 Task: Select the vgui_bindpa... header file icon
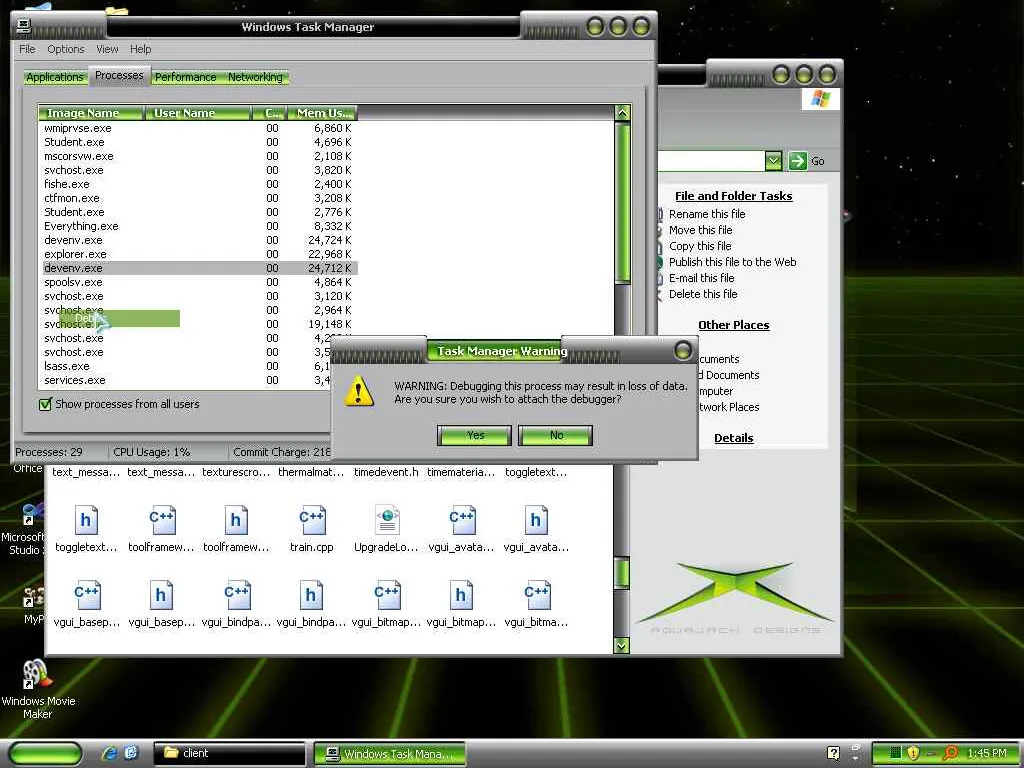click(311, 595)
